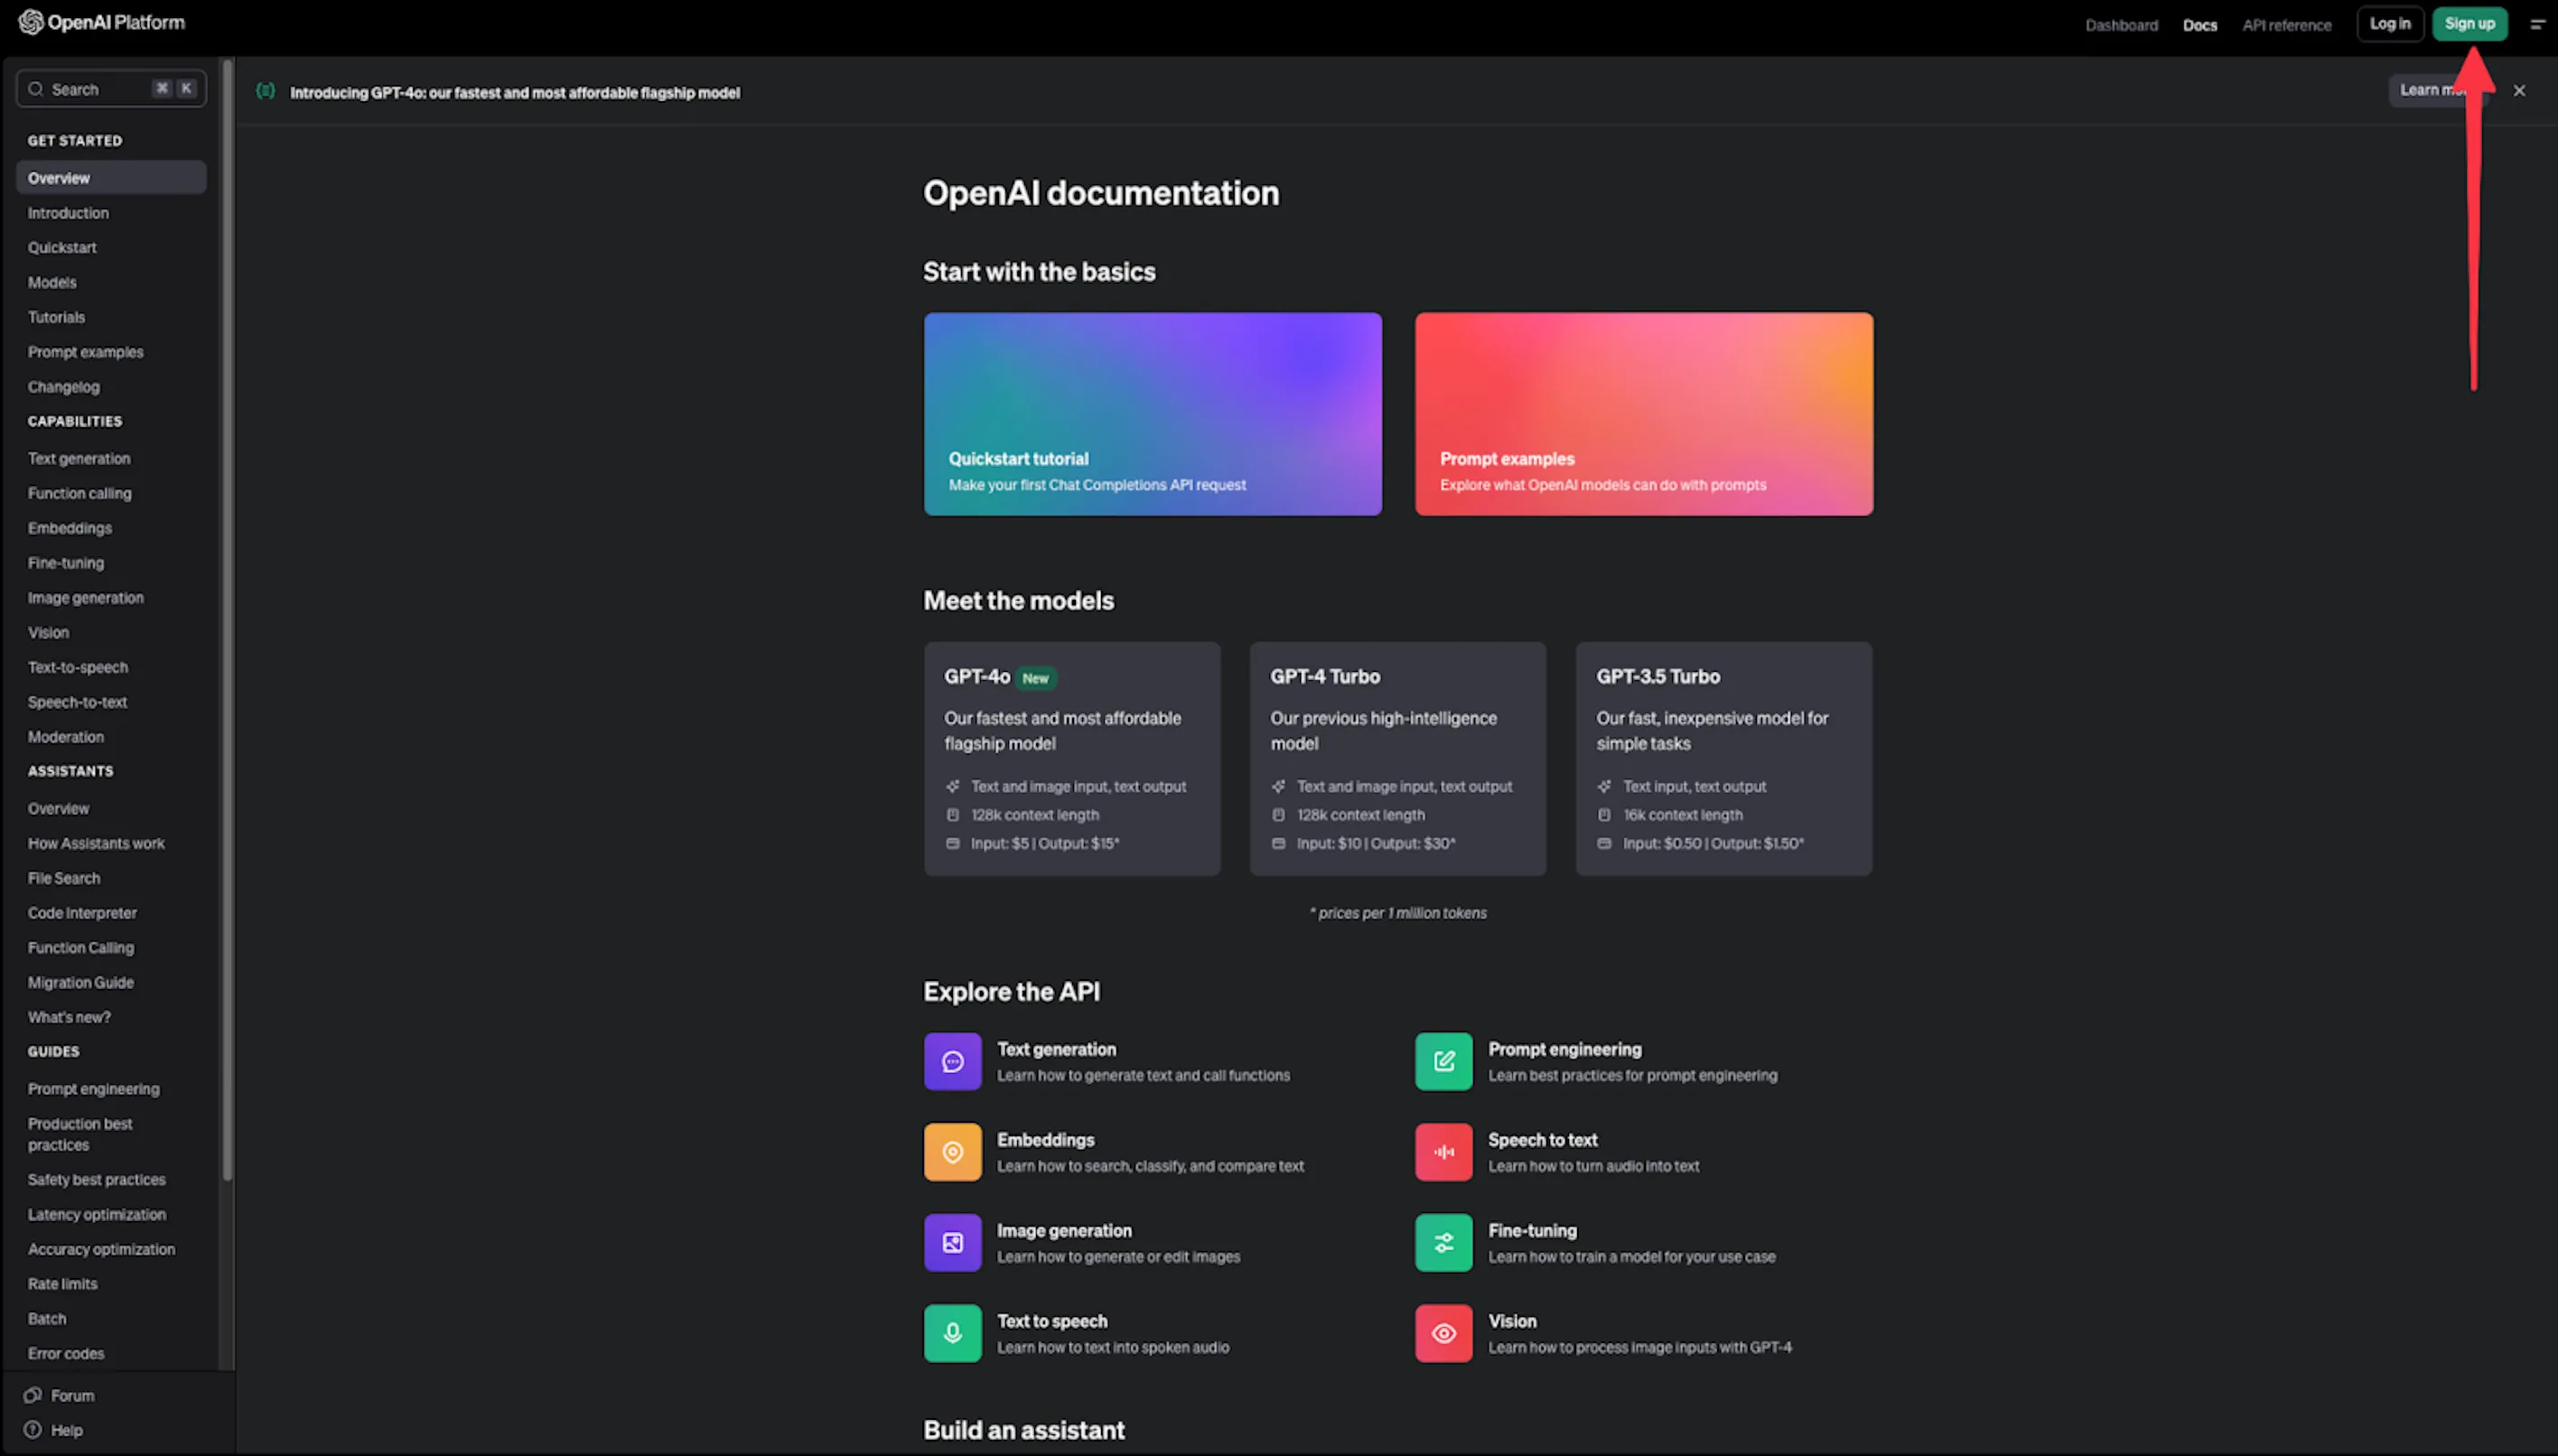Open How Assistants work
2558x1456 pixels.
tap(96, 844)
